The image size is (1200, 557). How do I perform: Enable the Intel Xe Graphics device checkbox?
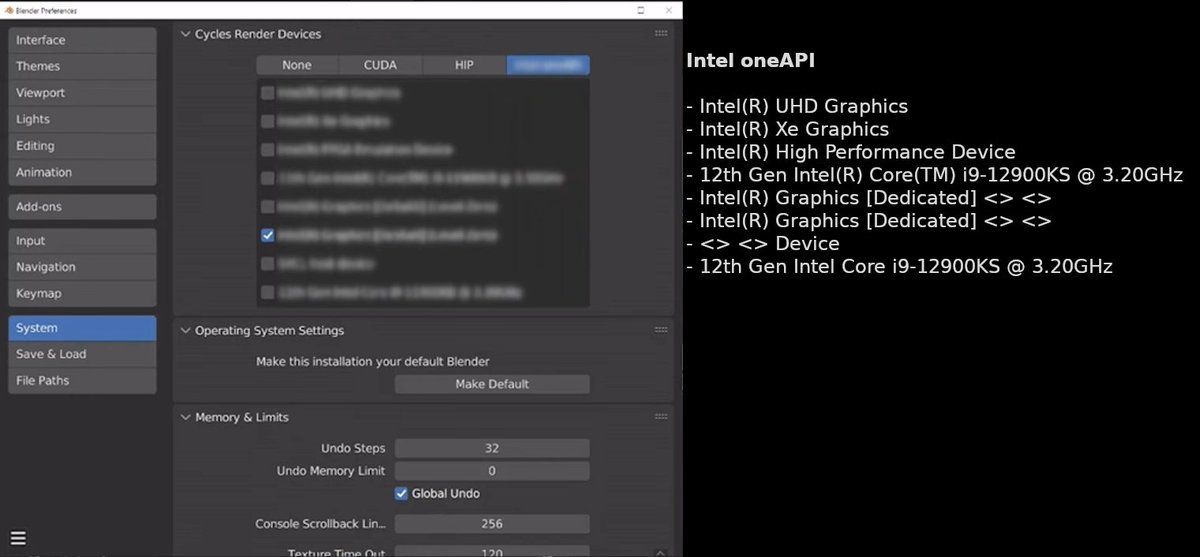click(267, 121)
